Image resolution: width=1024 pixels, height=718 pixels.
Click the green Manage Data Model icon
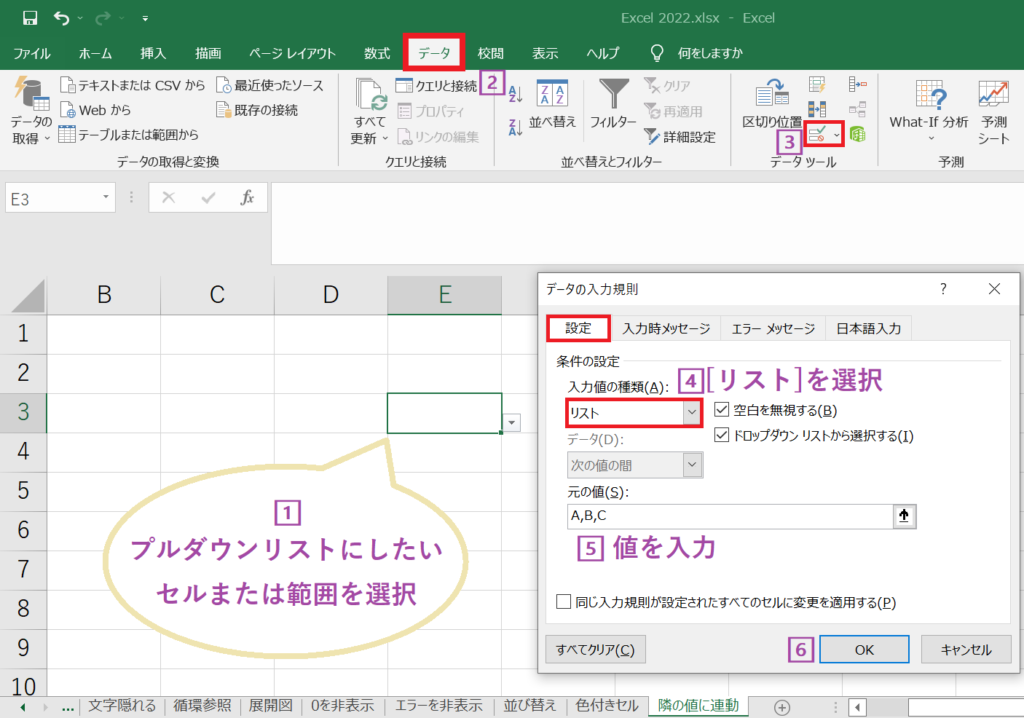click(857, 134)
